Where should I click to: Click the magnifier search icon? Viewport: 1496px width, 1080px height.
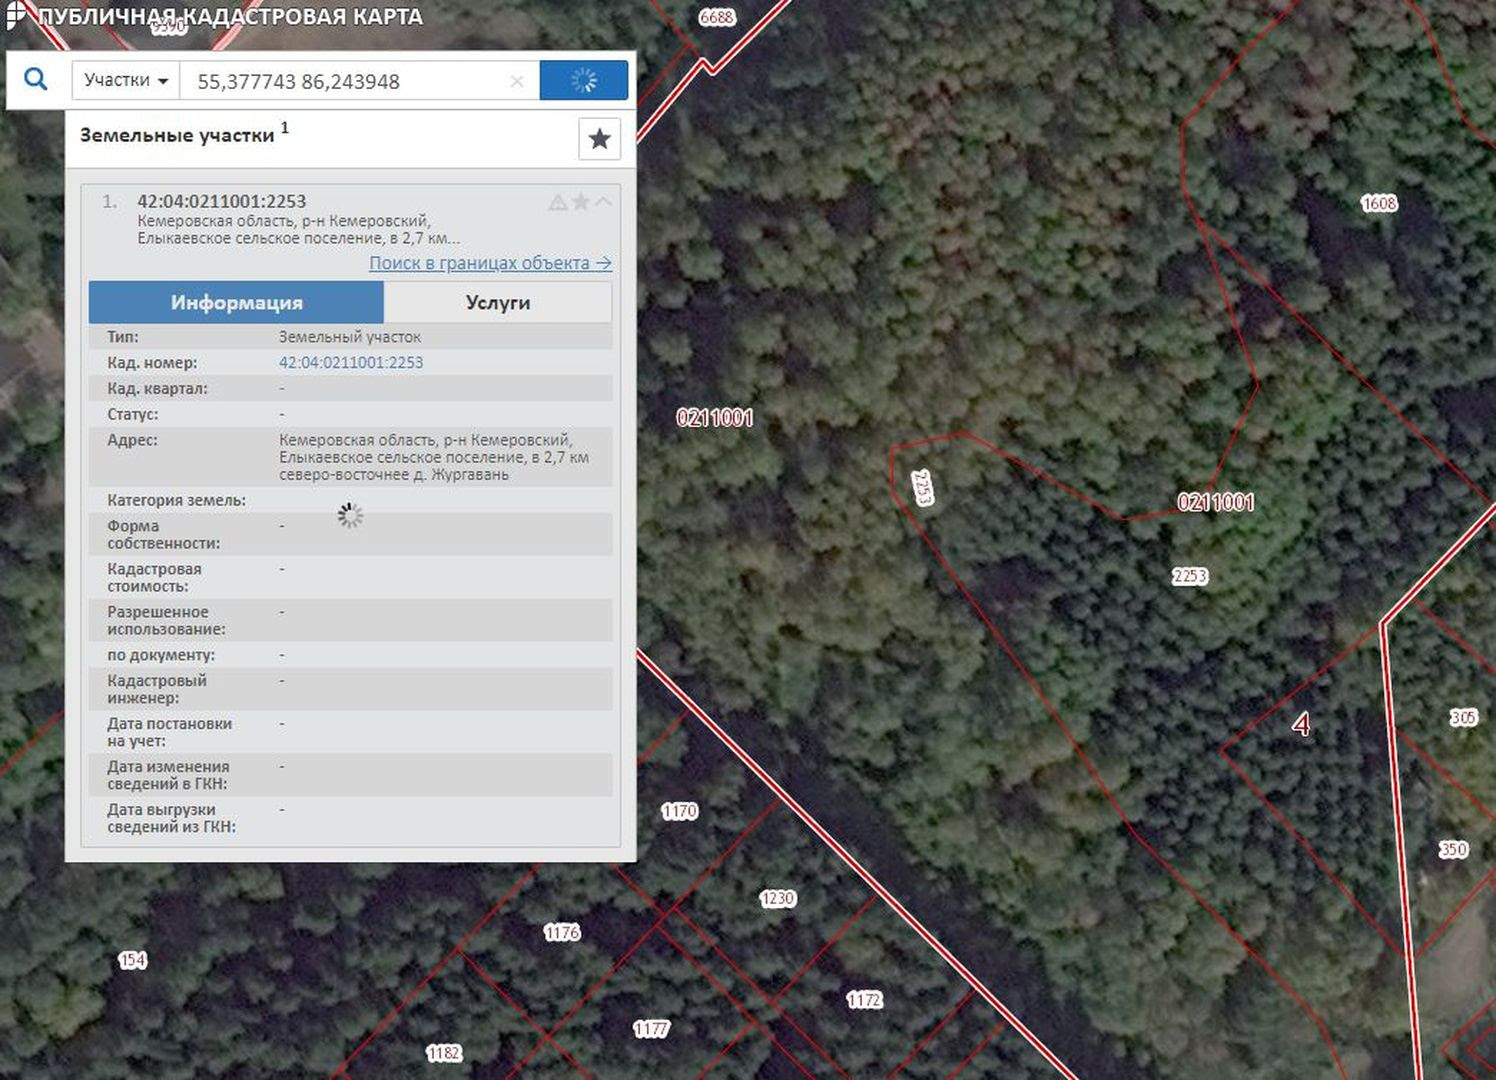36,79
